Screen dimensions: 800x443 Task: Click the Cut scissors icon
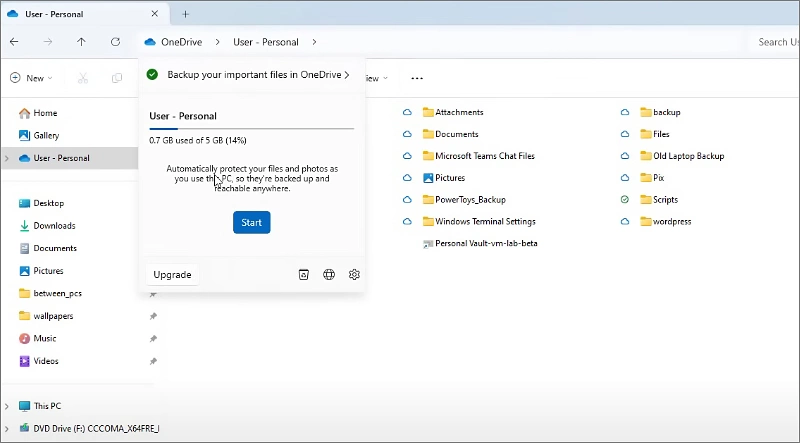coord(83,78)
